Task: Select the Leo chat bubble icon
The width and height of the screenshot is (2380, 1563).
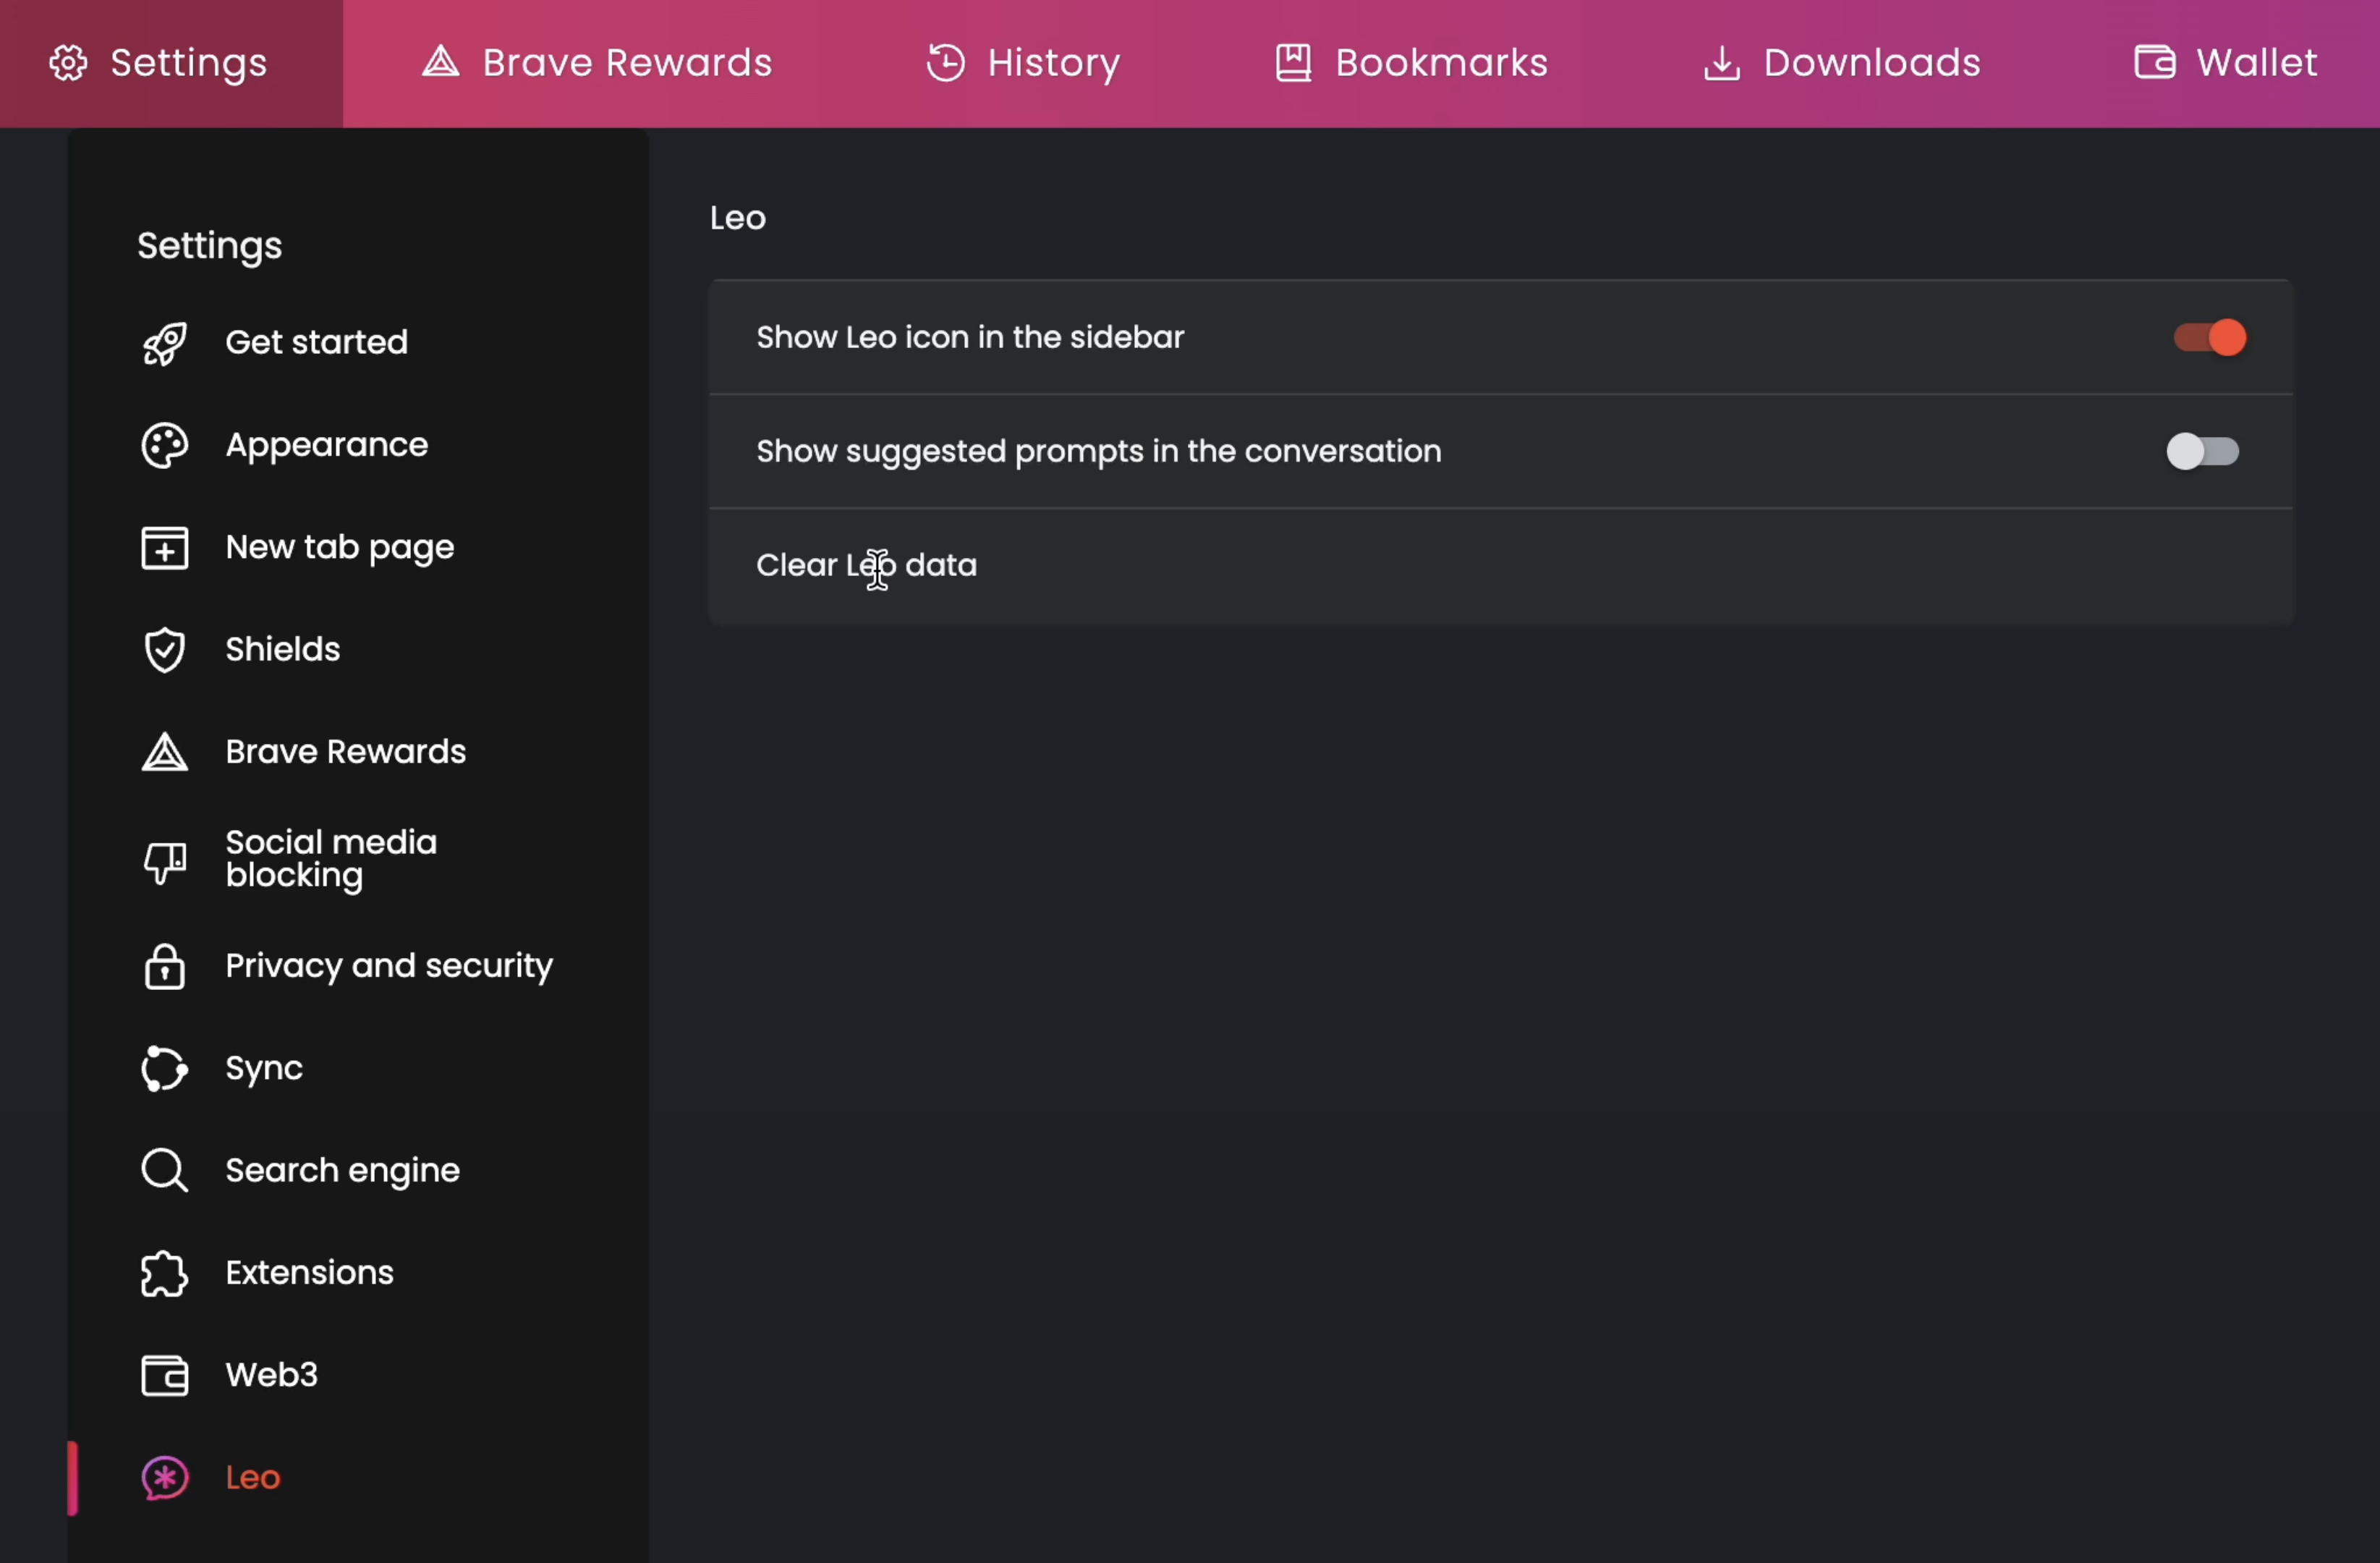Action: click(165, 1478)
